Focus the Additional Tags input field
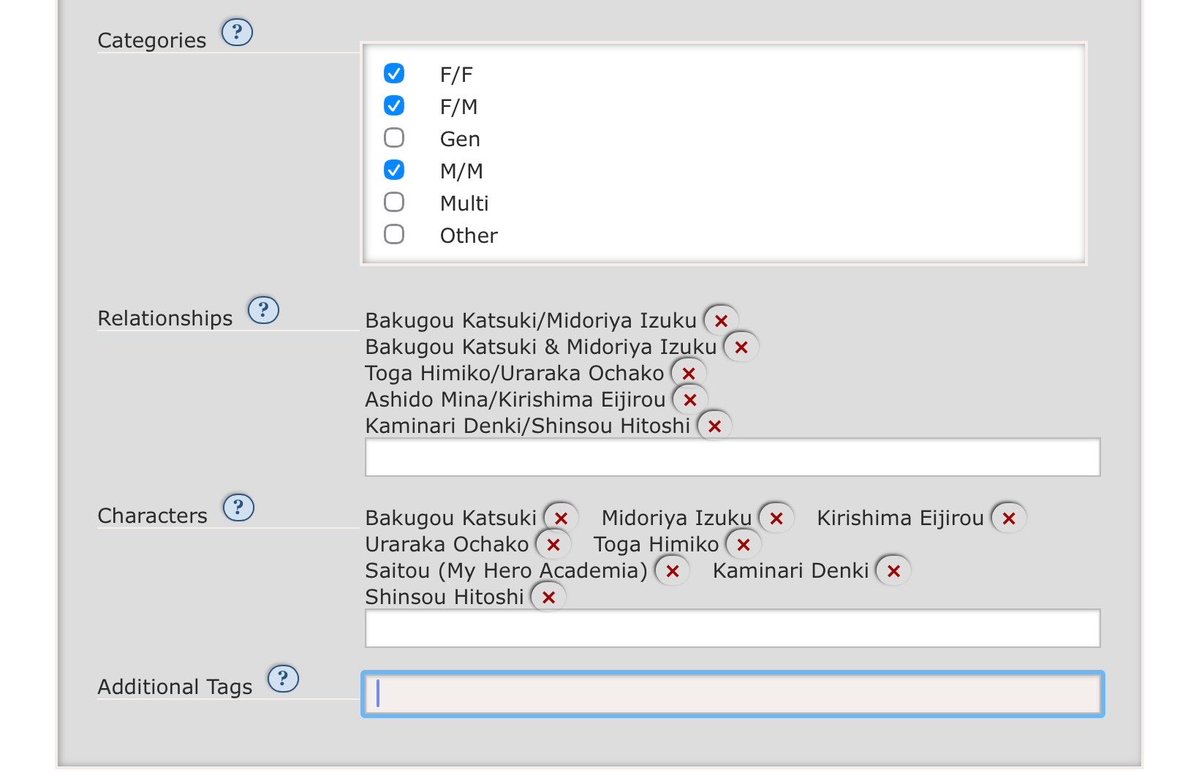Screen dimensions: 1199x773 [733, 693]
